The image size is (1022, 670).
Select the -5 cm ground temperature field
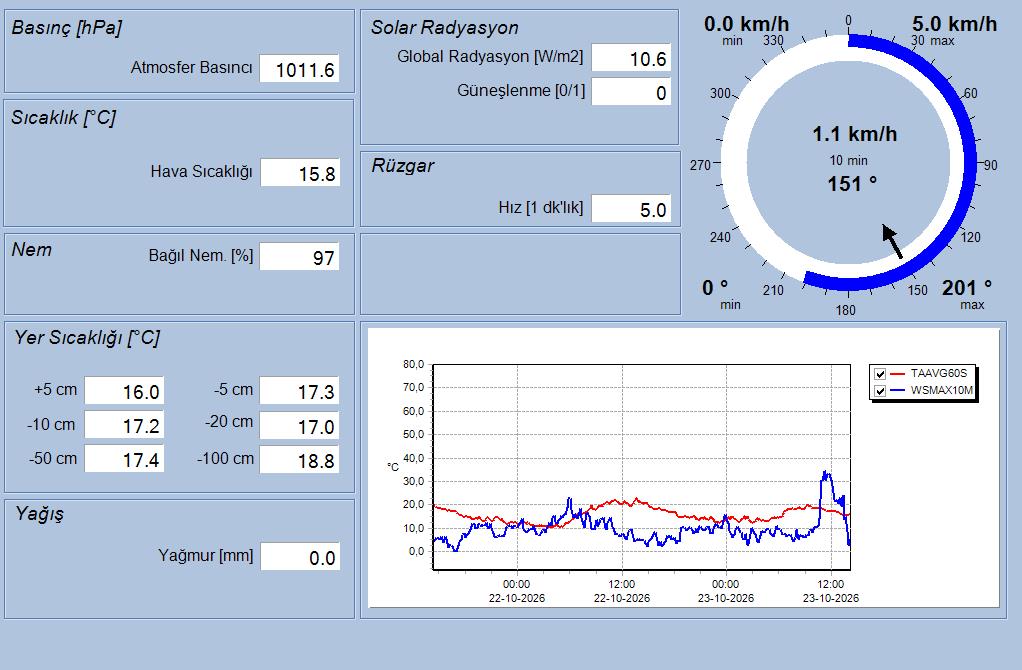(299, 391)
